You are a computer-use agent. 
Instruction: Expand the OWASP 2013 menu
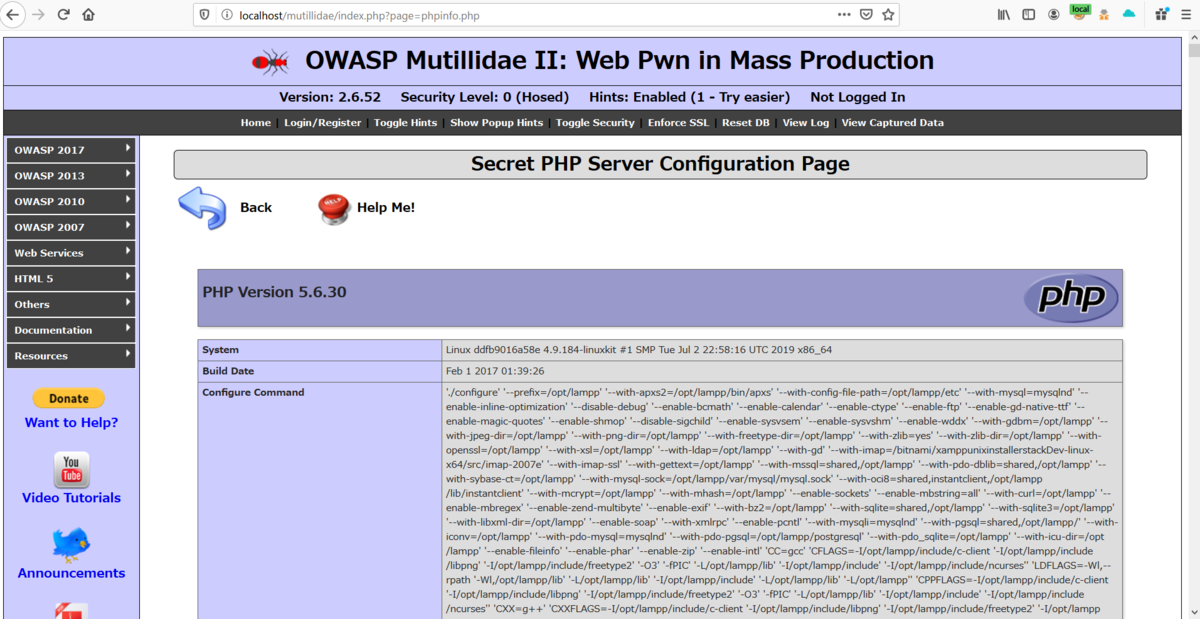(71, 176)
